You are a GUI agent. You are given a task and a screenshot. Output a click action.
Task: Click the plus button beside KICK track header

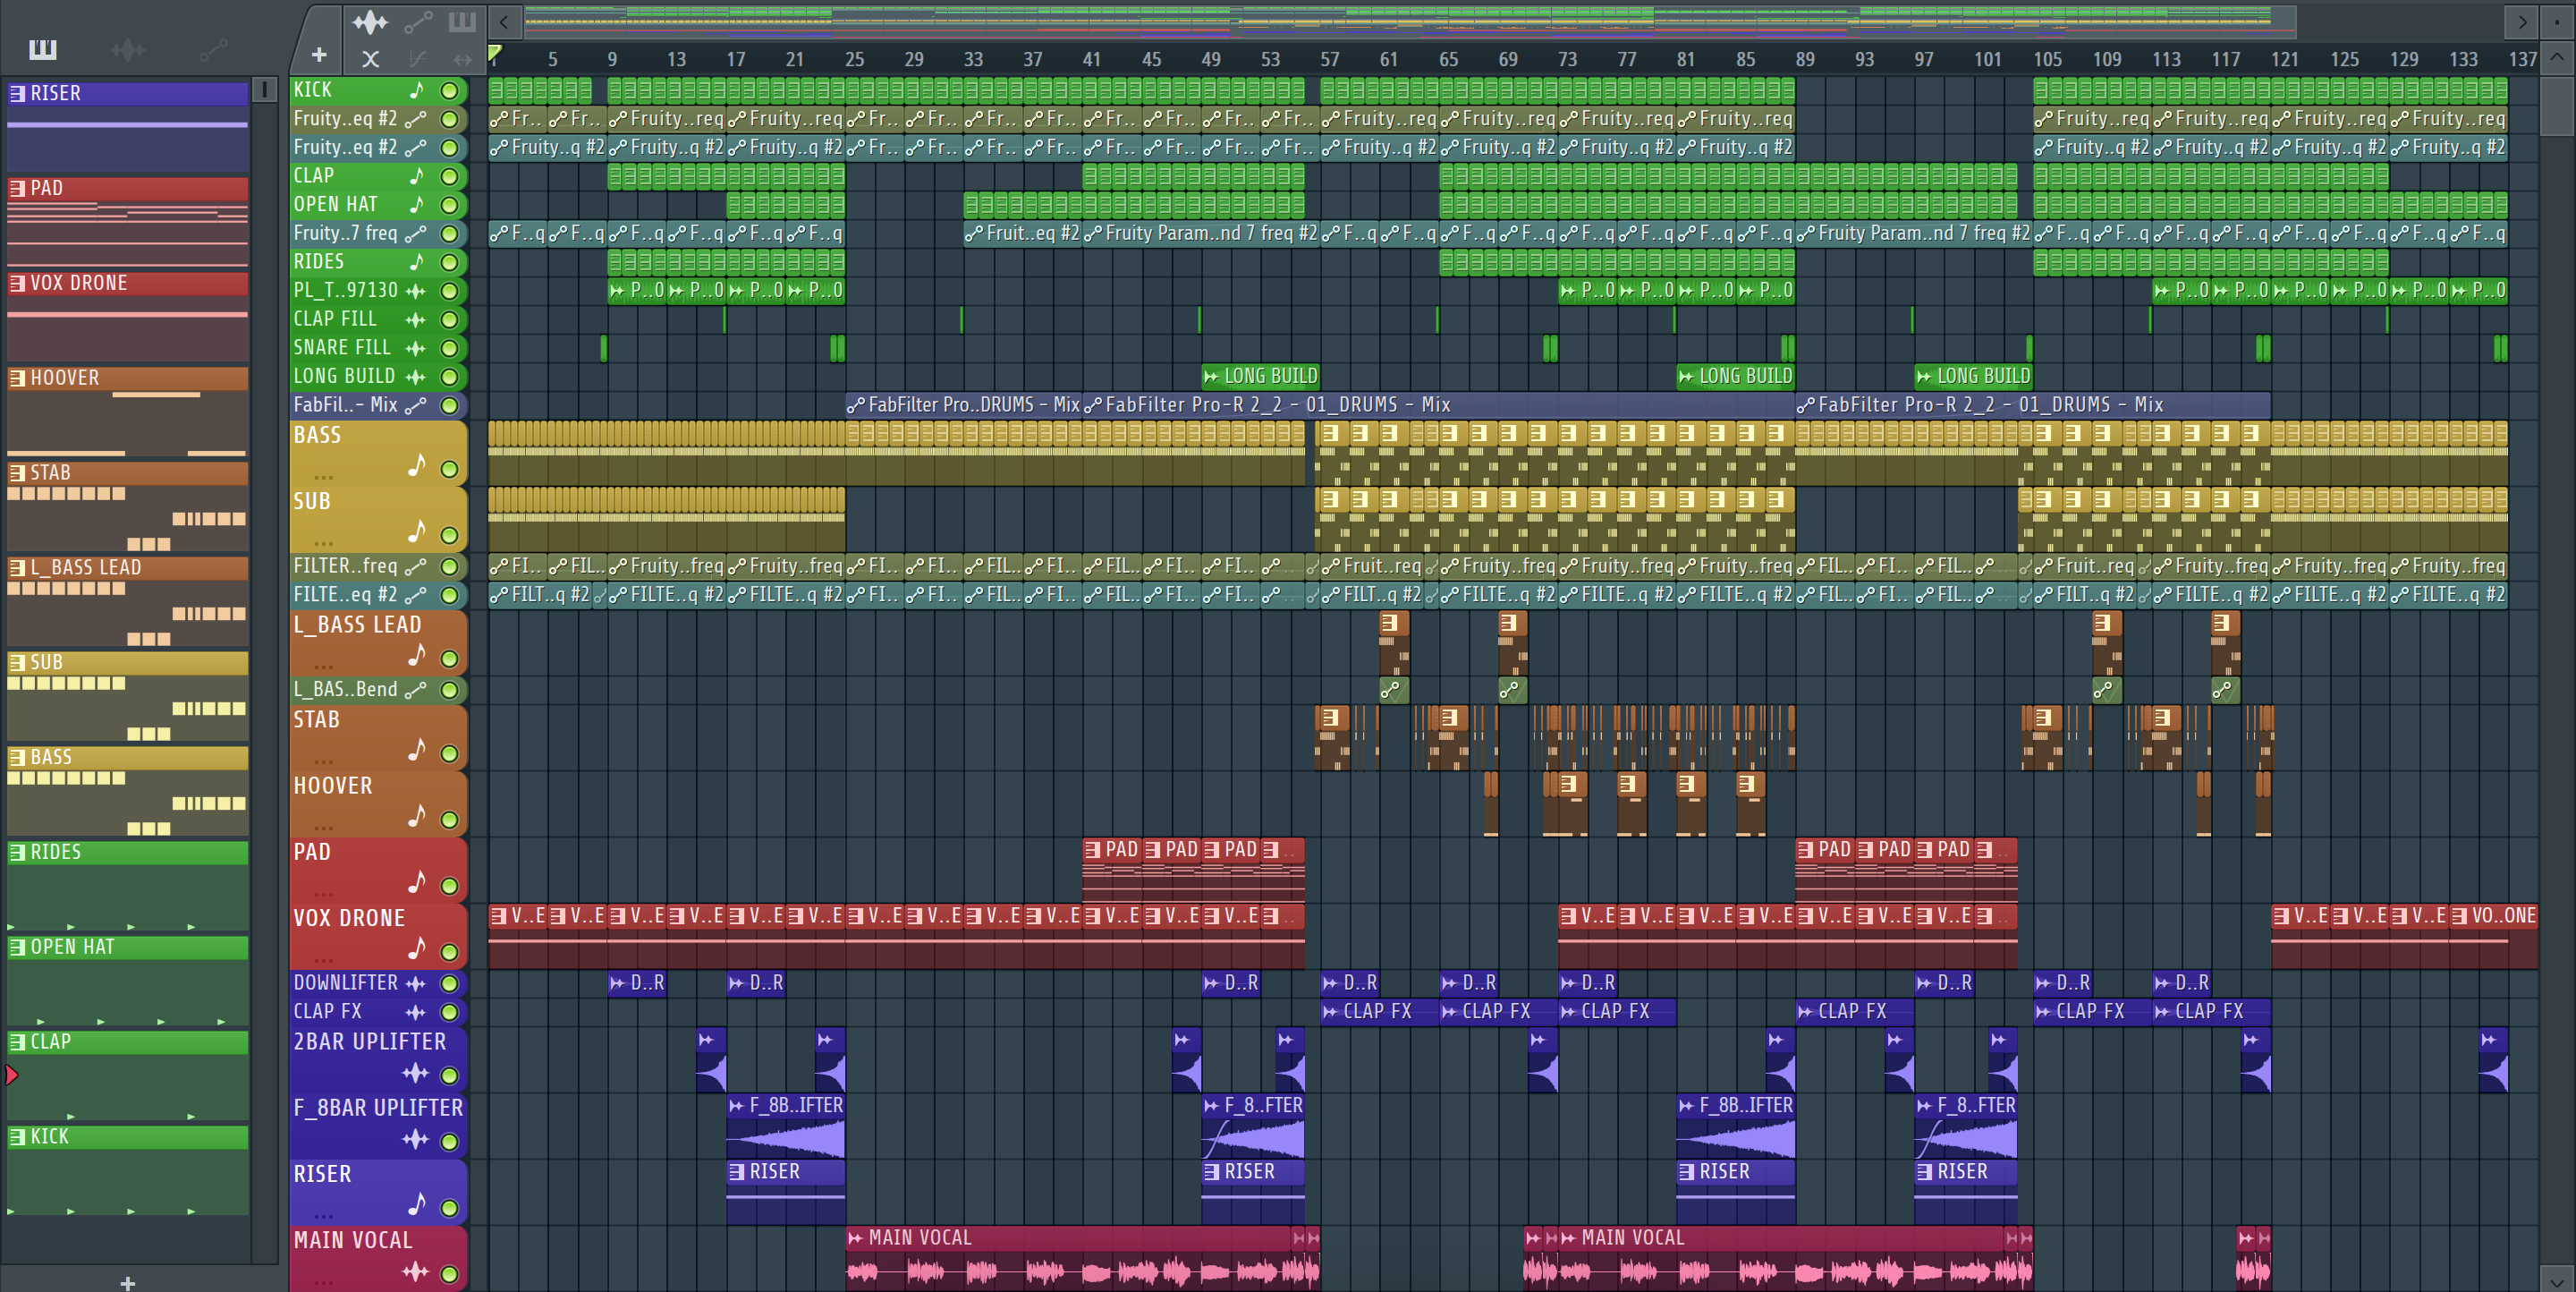(x=319, y=56)
